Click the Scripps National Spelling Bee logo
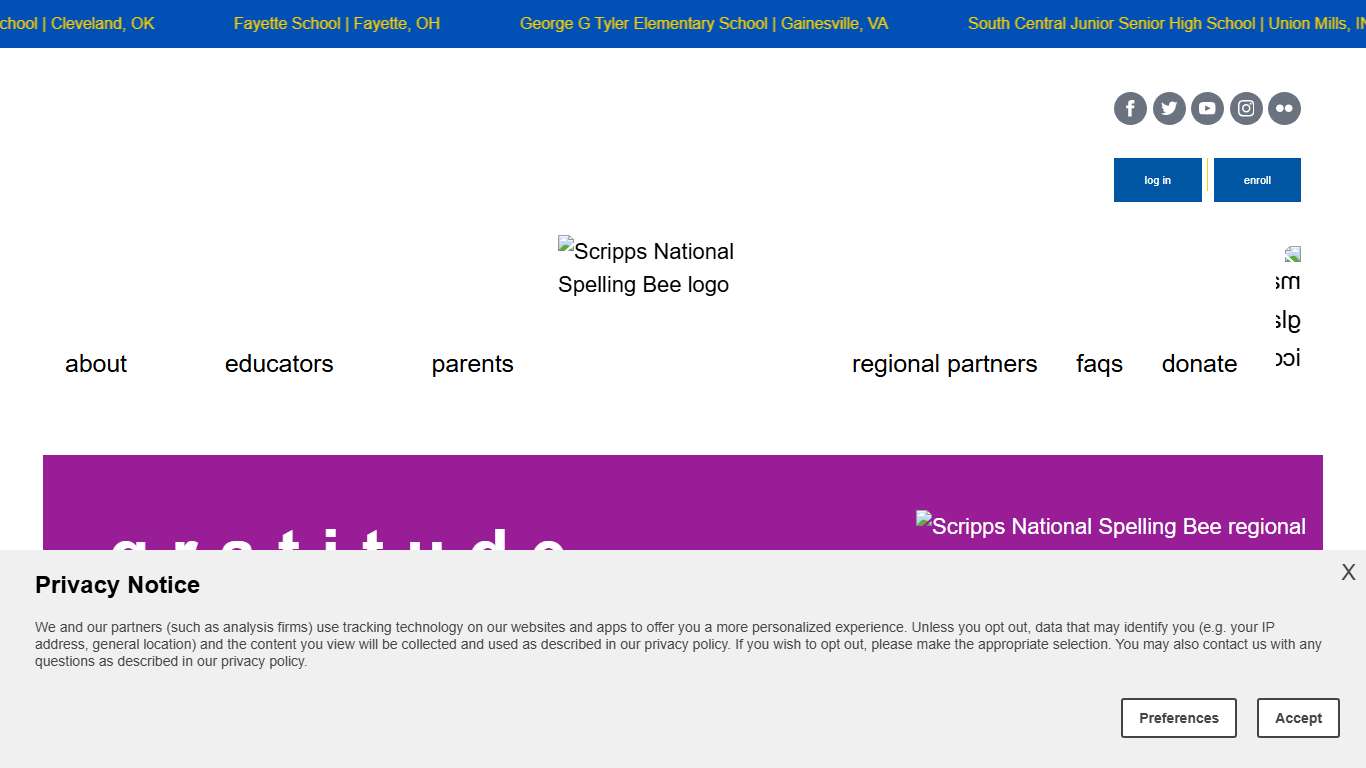 tap(645, 267)
